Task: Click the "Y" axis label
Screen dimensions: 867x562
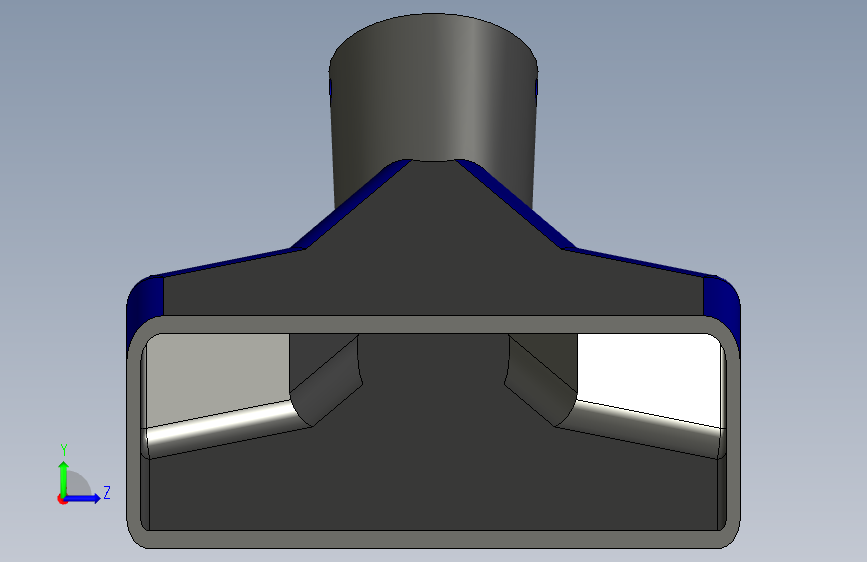Action: [64, 450]
